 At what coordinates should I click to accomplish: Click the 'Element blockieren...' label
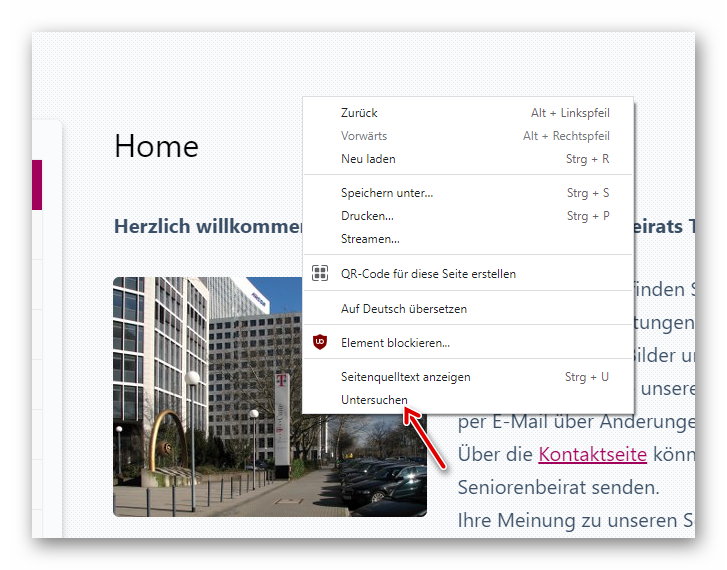tap(395, 343)
